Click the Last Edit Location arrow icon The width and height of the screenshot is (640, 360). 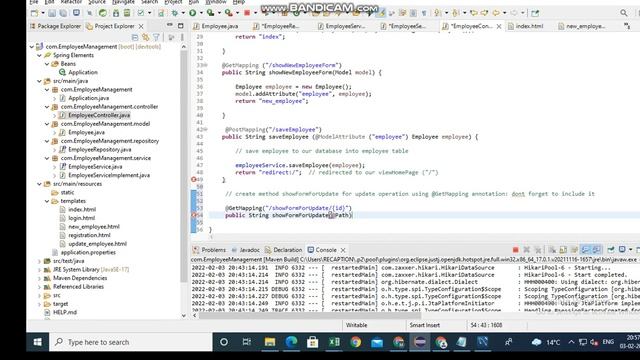(474, 13)
